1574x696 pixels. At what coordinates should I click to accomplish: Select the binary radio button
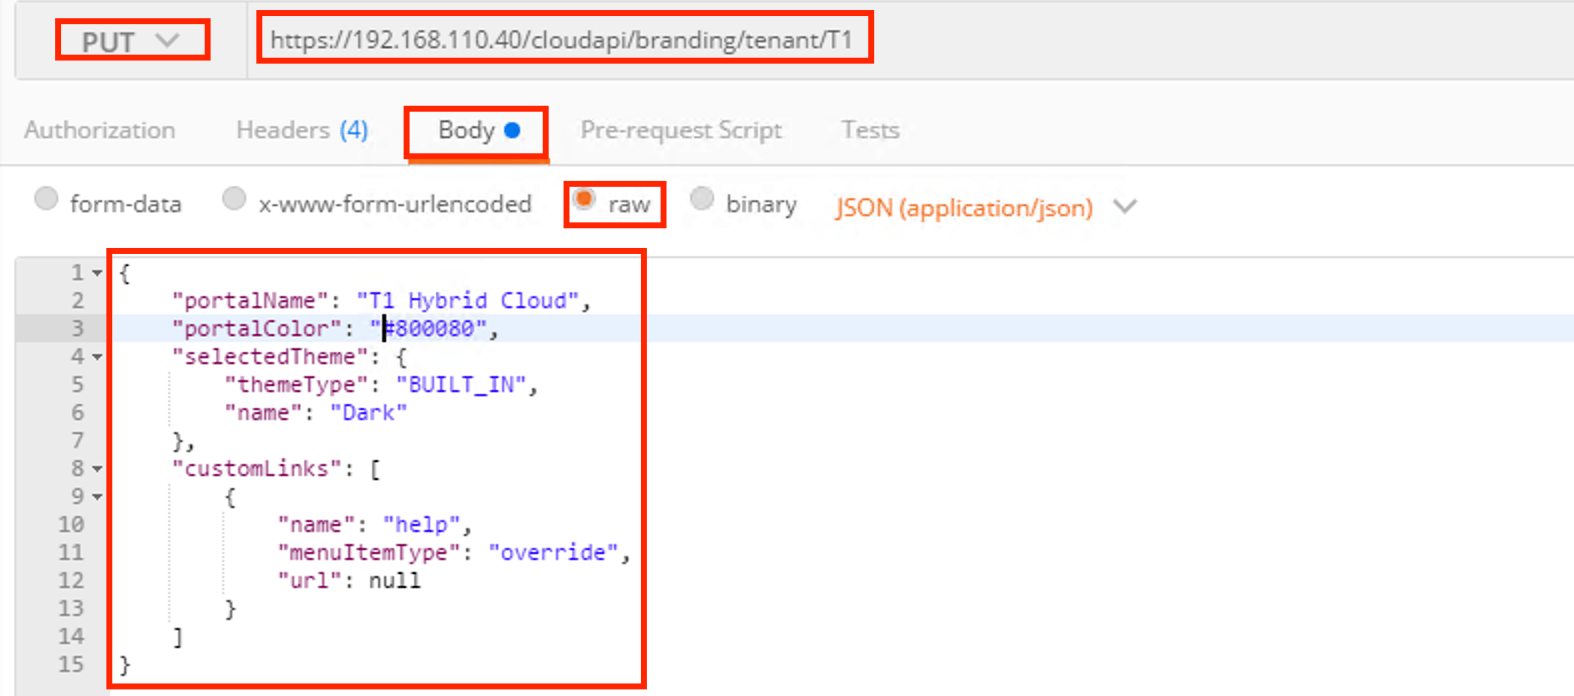702,199
